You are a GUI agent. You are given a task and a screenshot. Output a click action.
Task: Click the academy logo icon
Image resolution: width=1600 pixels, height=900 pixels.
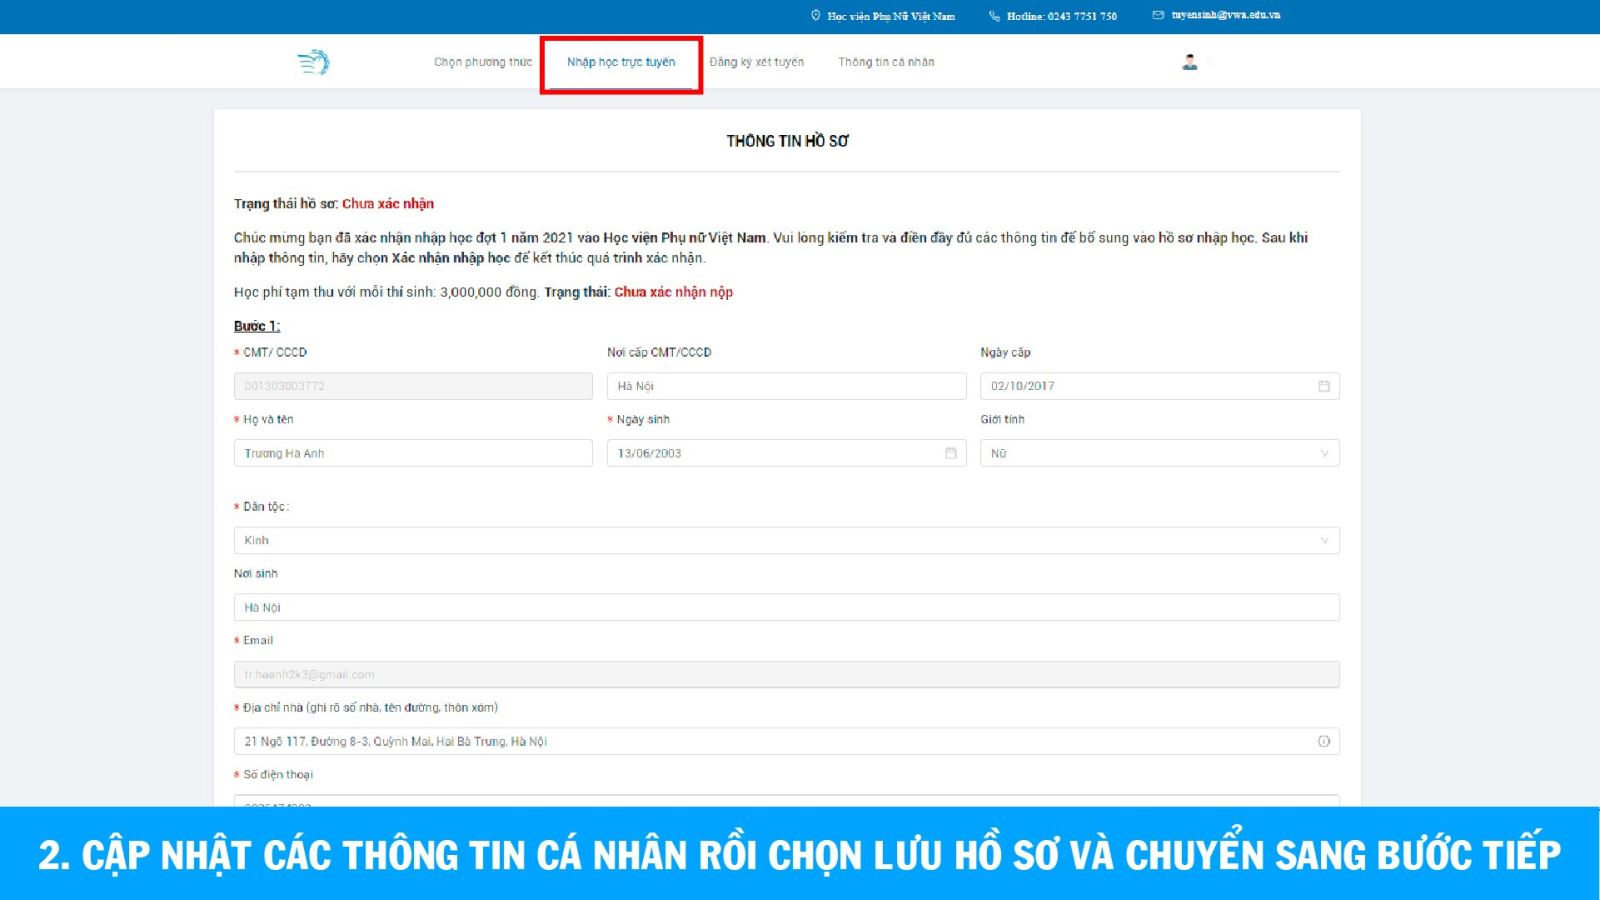pyautogui.click(x=314, y=62)
